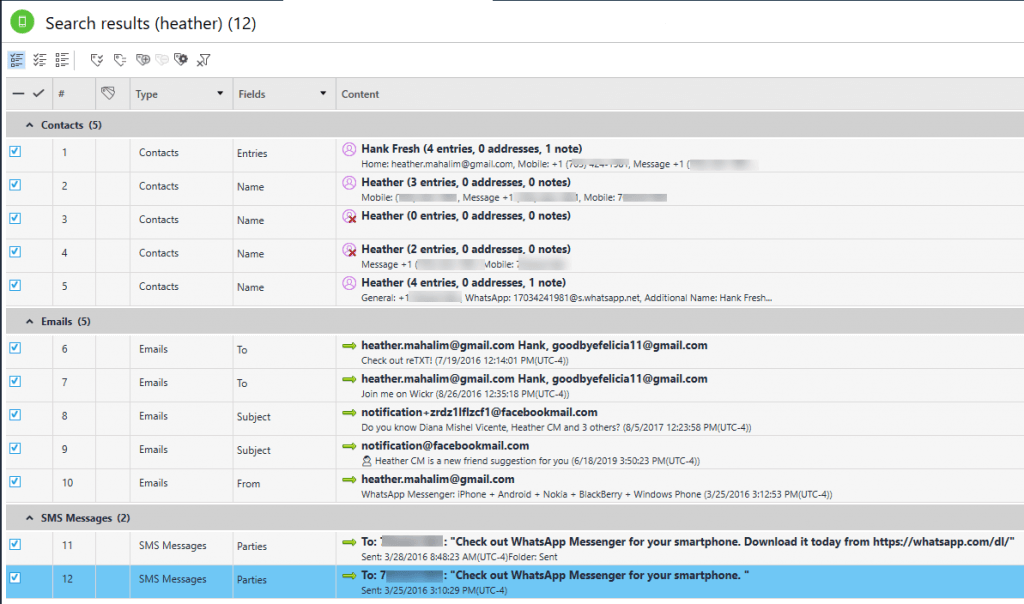Click the green device icon beside Search results

click(22, 22)
